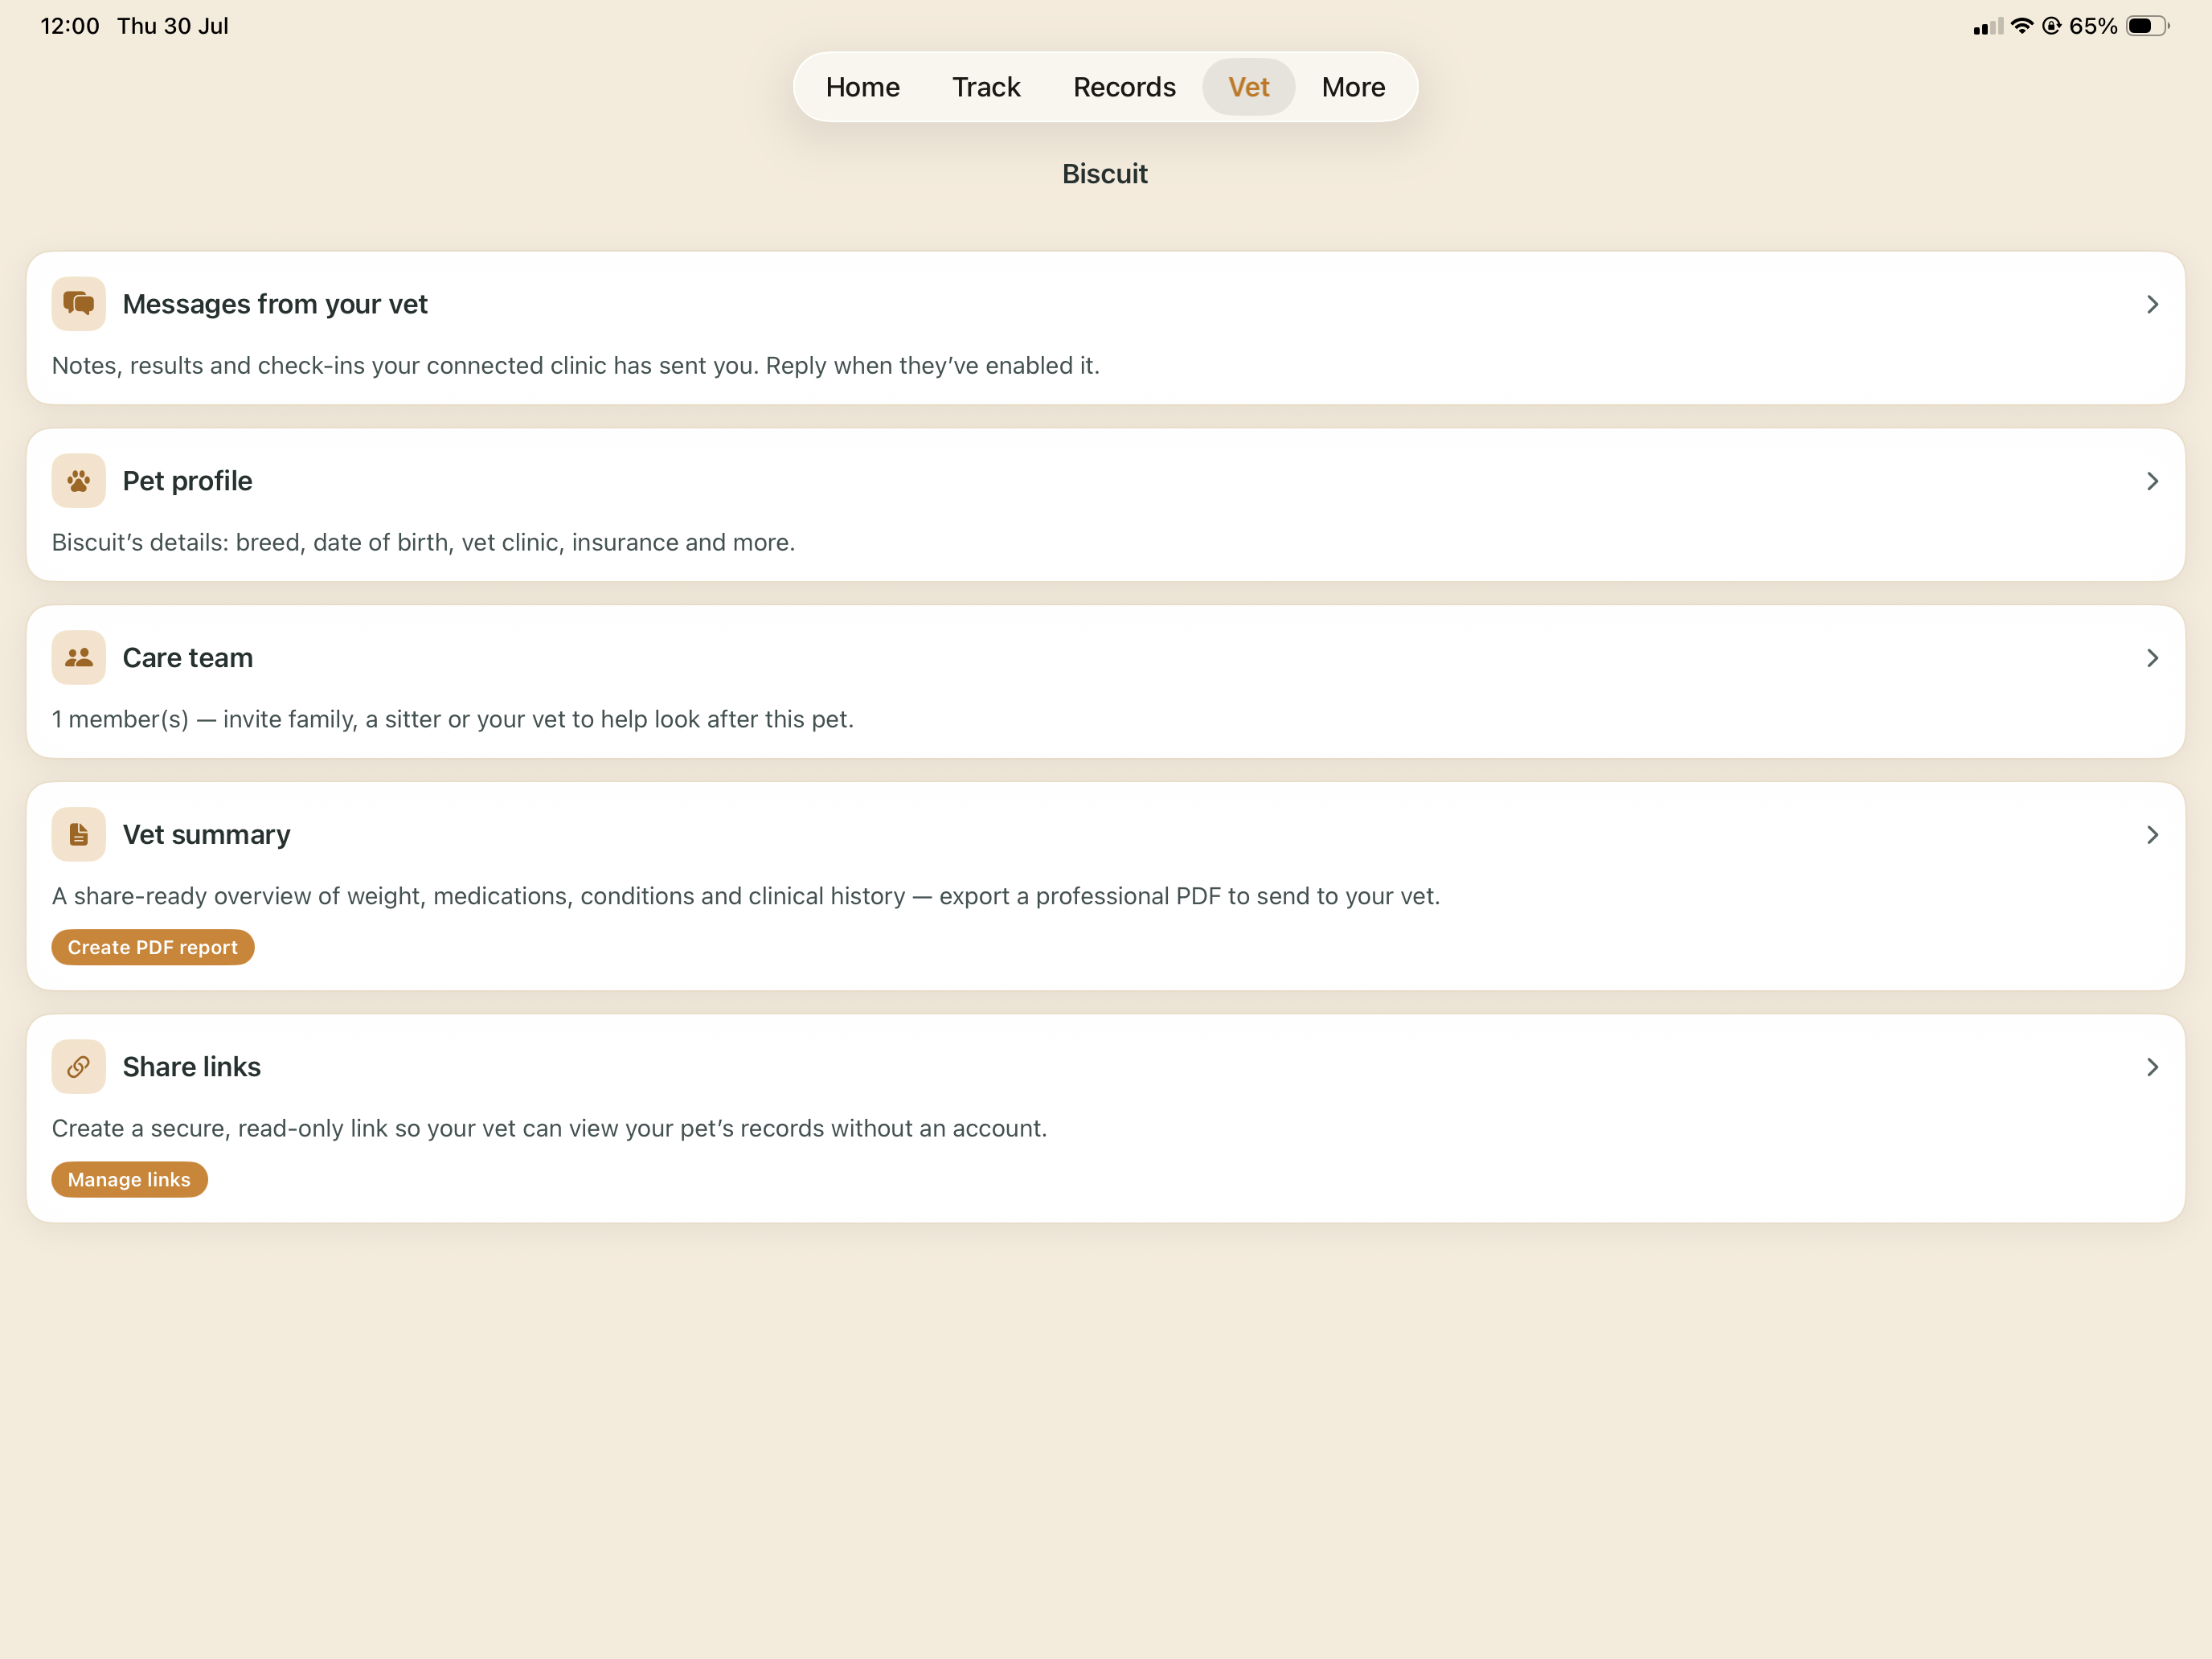This screenshot has width=2212, height=1659.
Task: Tap 'Create a secure, read-only link' description
Action: (549, 1128)
